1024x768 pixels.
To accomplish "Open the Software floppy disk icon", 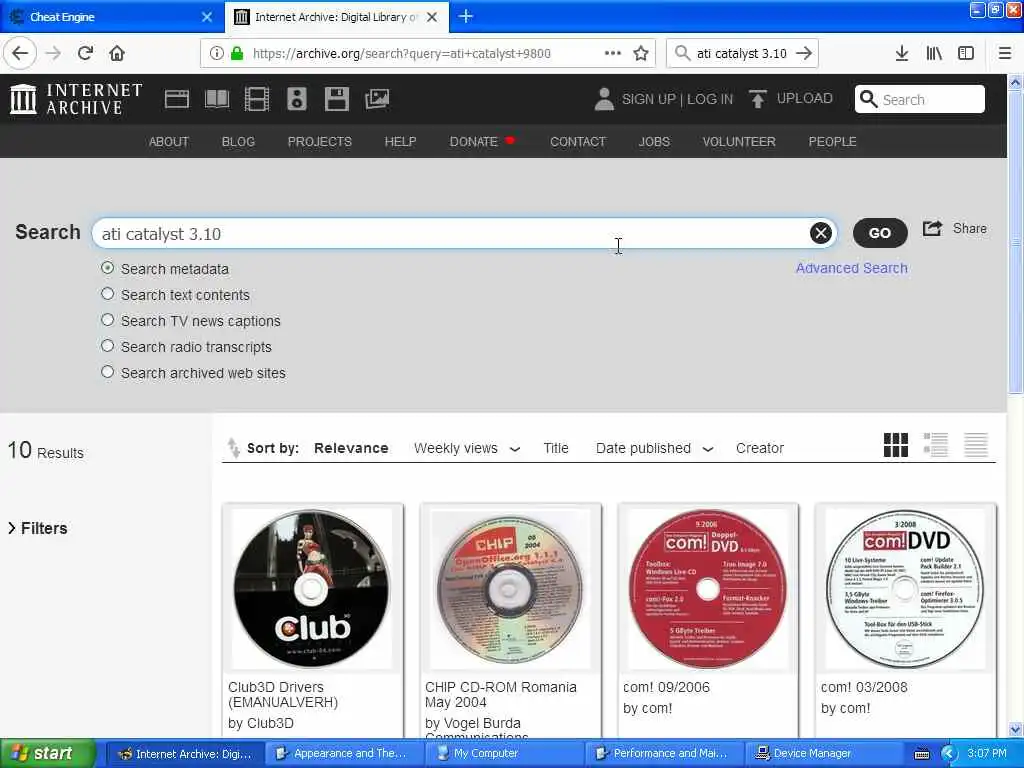I will (x=337, y=99).
